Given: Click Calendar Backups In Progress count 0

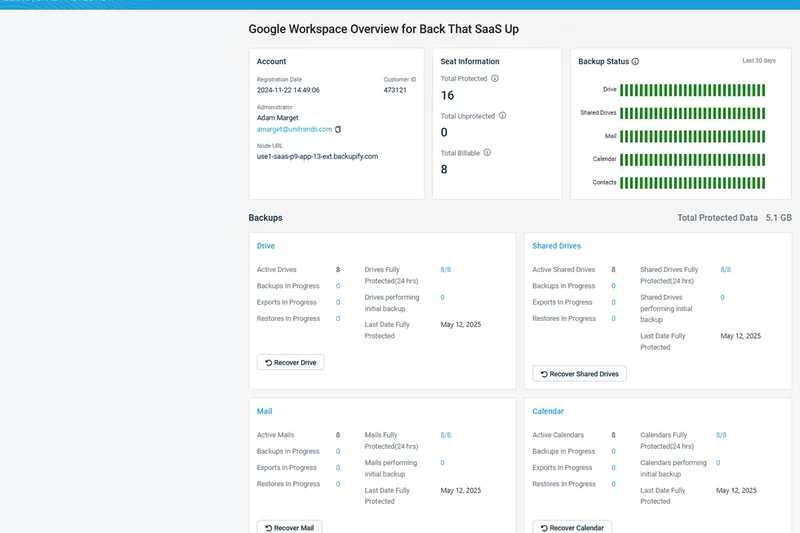Looking at the screenshot, I should 613,451.
